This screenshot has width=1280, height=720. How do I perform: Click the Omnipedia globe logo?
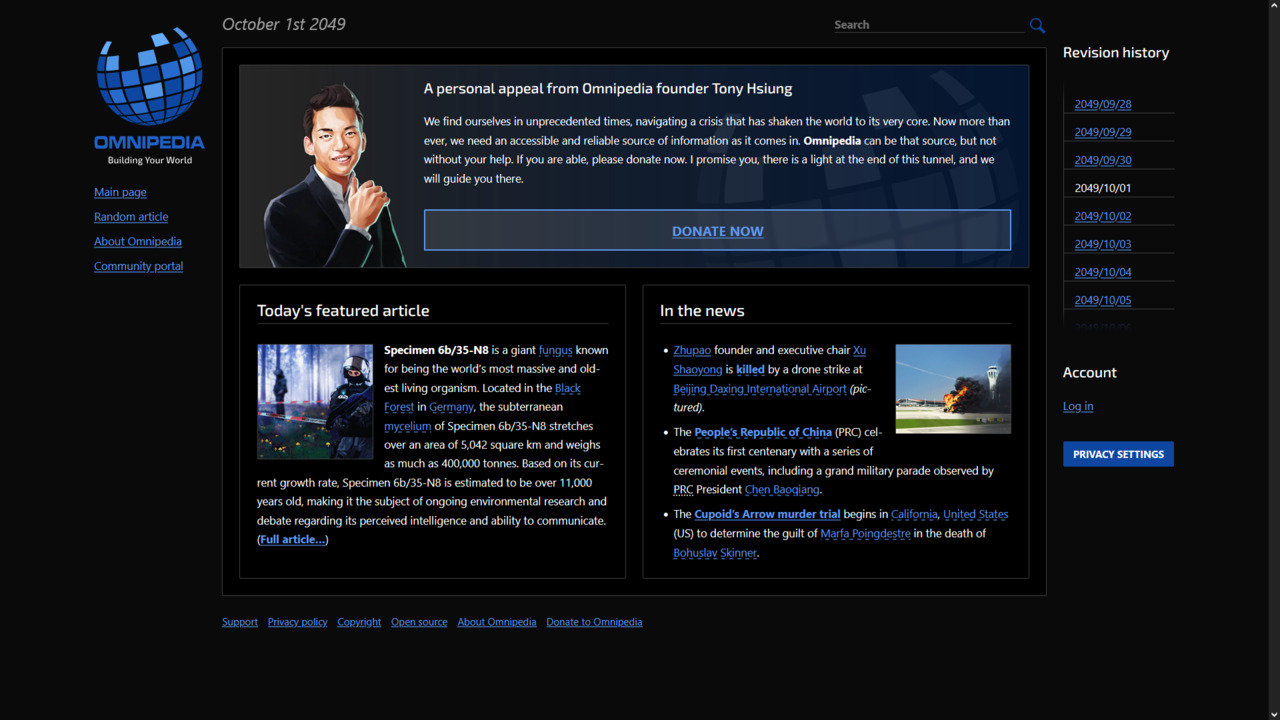click(x=149, y=77)
